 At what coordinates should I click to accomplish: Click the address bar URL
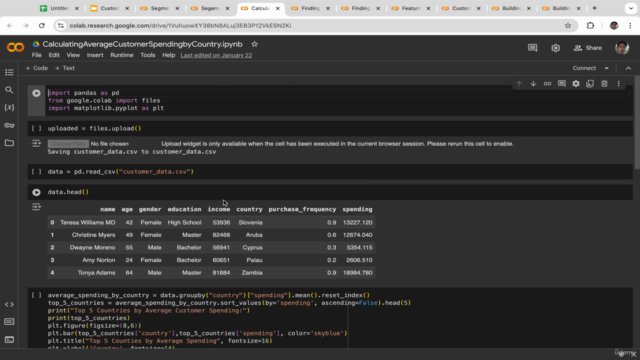pyautogui.click(x=180, y=26)
